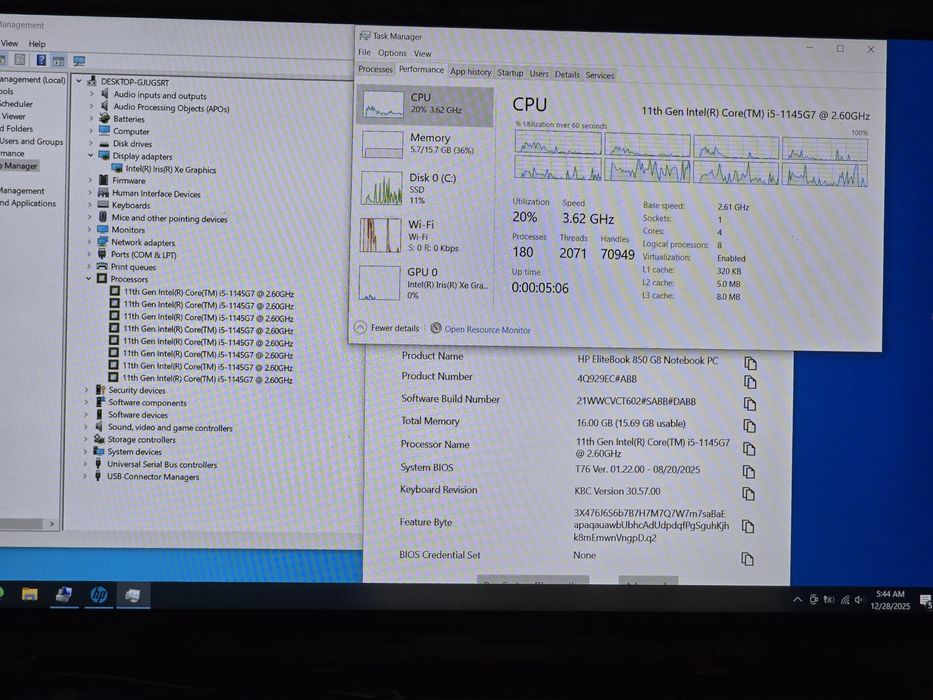Expand the Batteries node
Viewport: 933px width, 700px height.
click(x=92, y=118)
